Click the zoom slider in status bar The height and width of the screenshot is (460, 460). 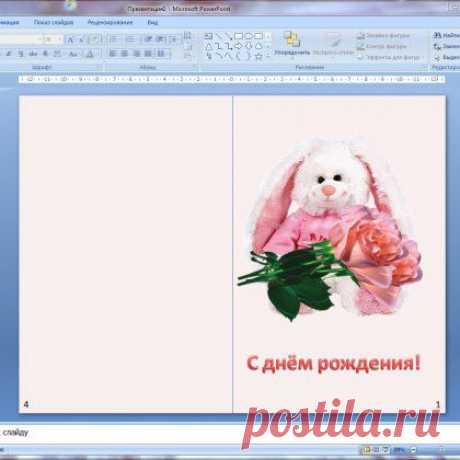430,450
